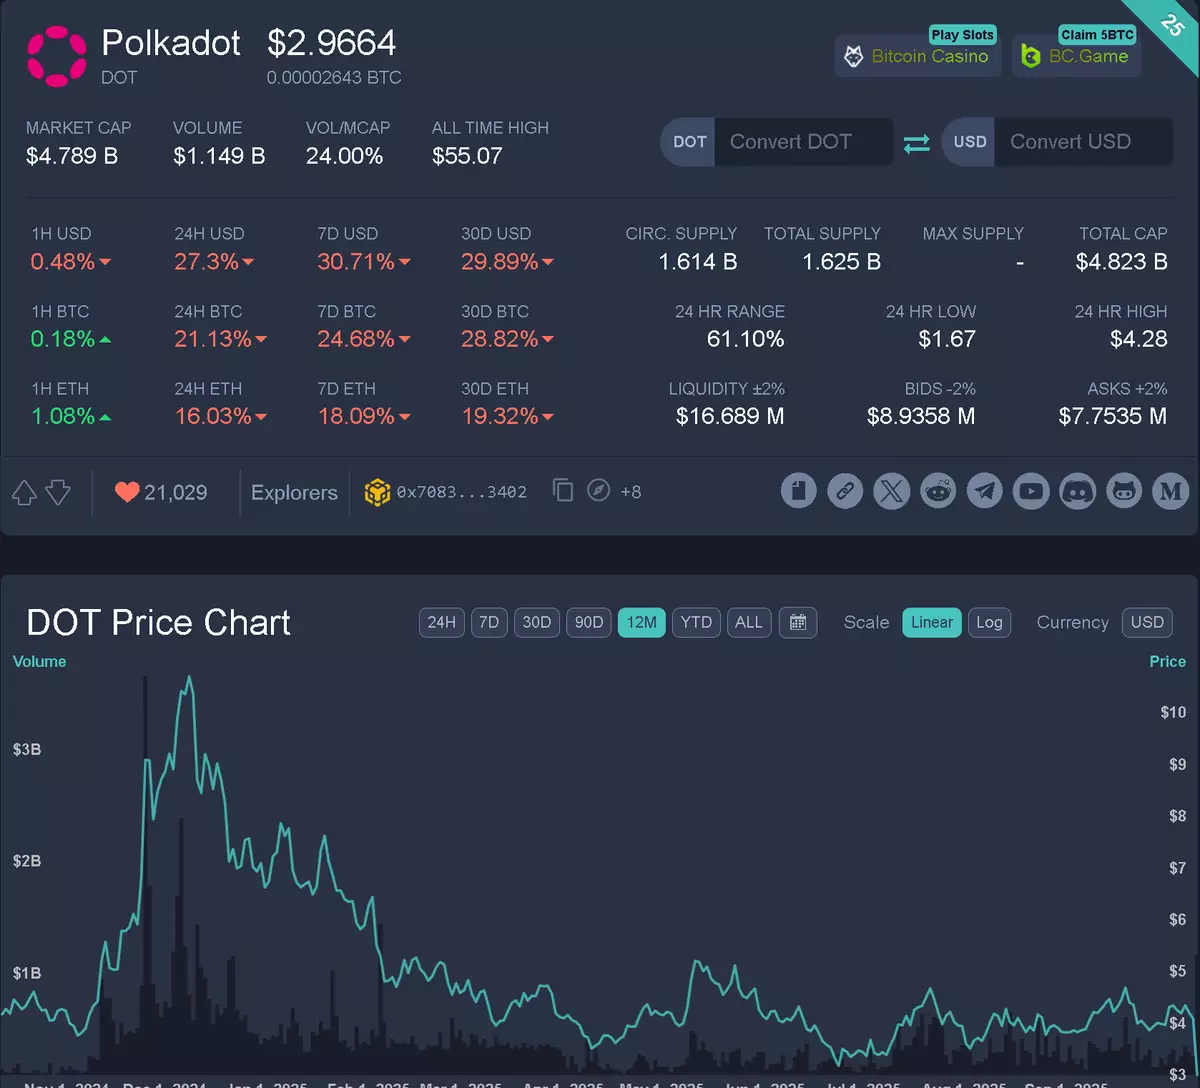Screen dimensions: 1200x1088
Task: Select the 24H chart range
Action: pyautogui.click(x=441, y=622)
